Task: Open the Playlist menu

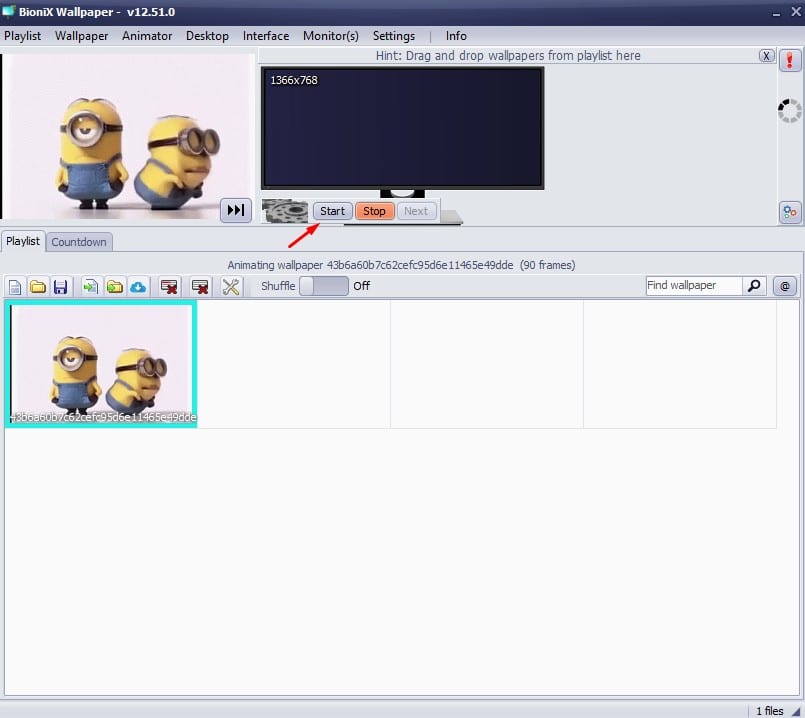Action: point(22,36)
